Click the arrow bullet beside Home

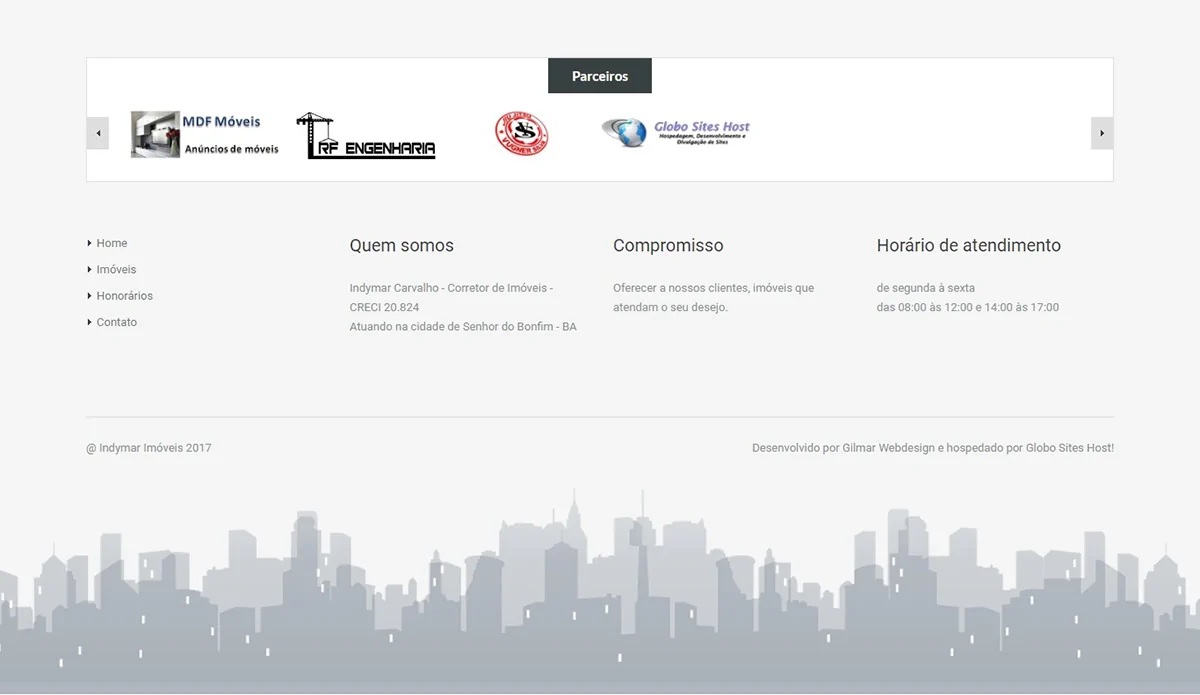click(90, 243)
